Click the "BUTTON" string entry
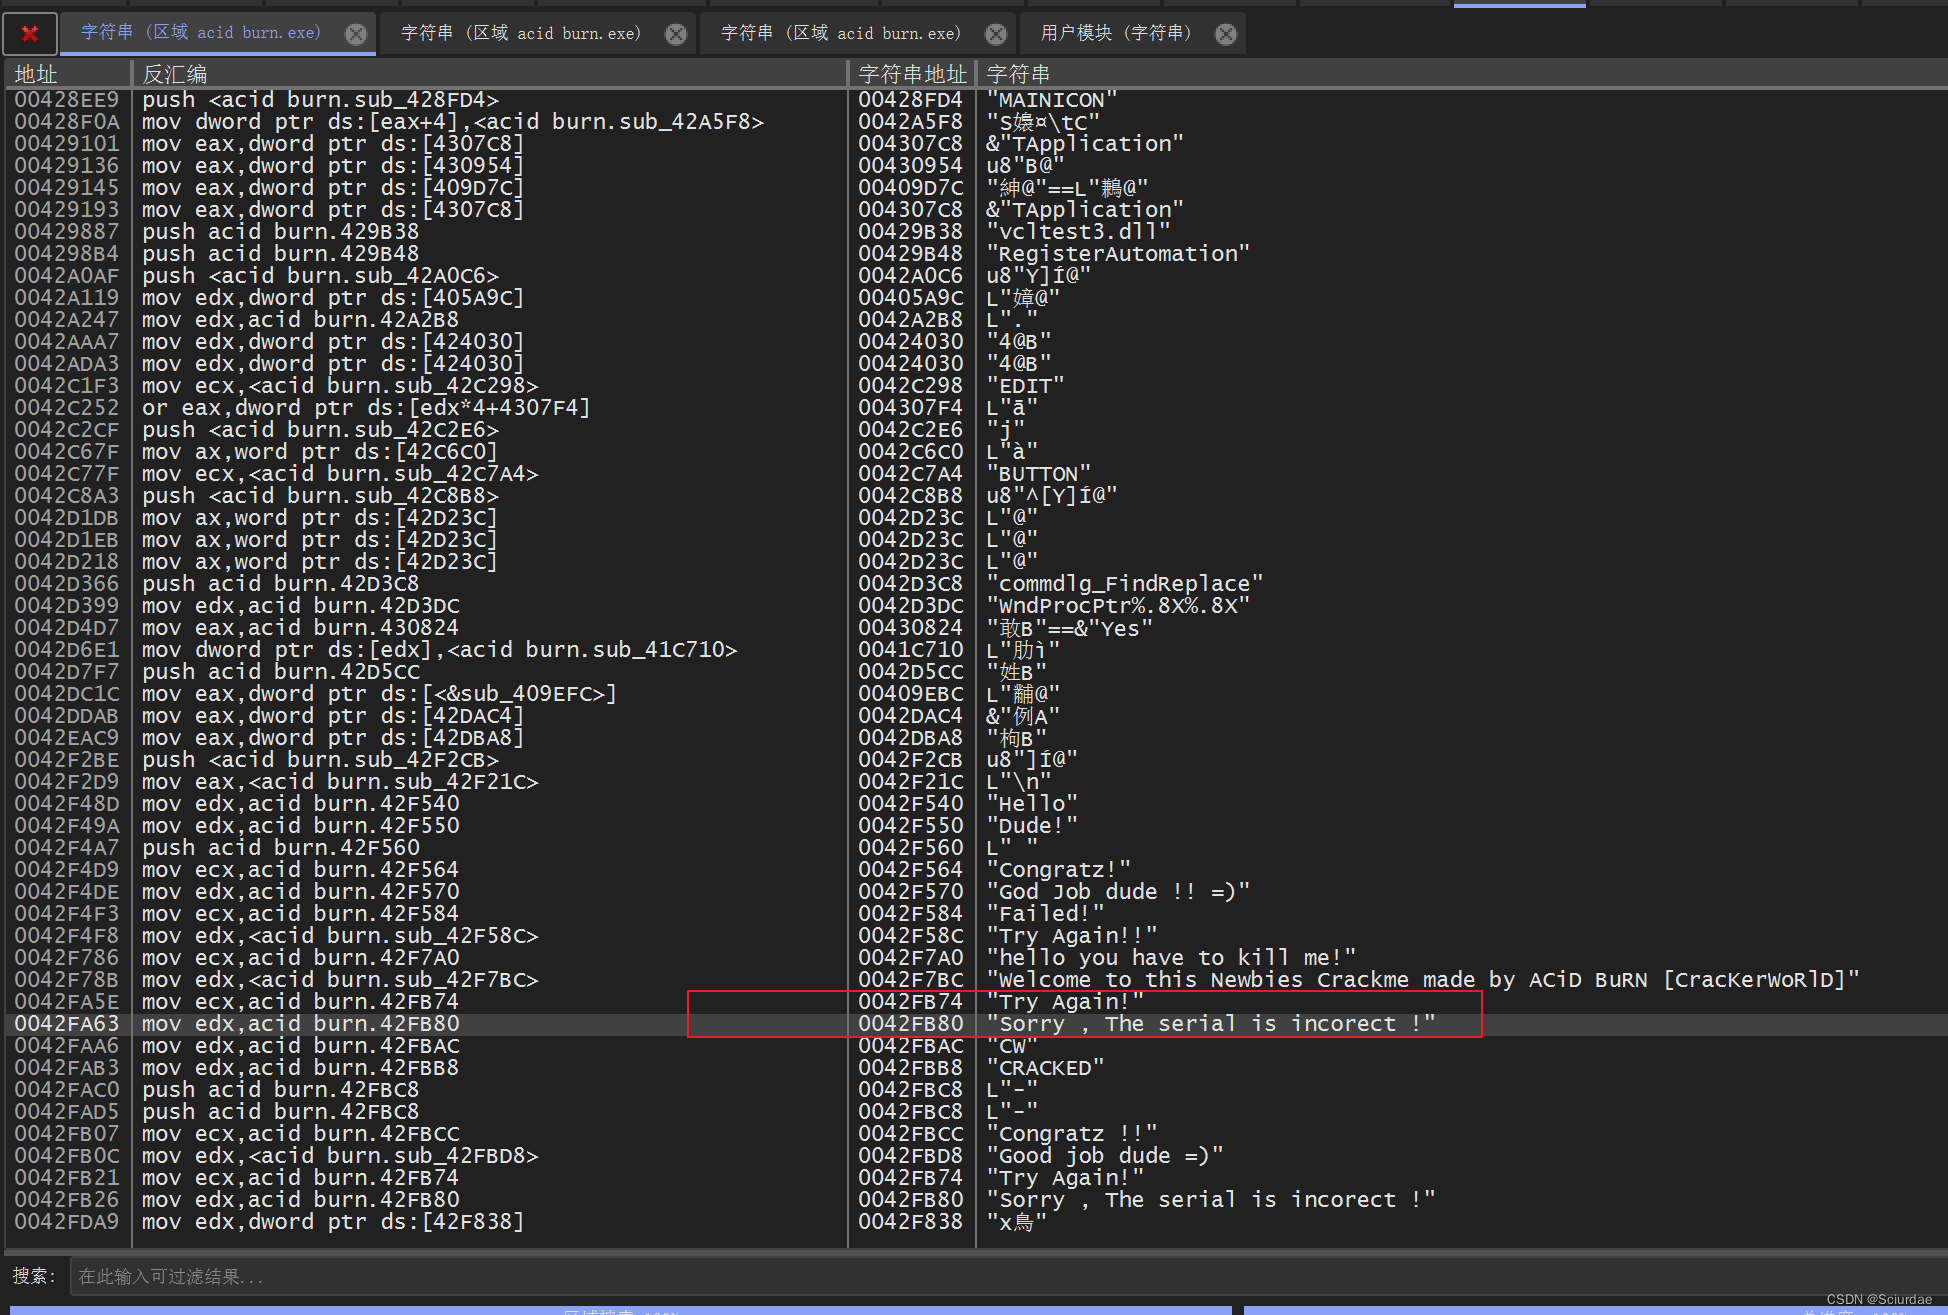 coord(1038,474)
